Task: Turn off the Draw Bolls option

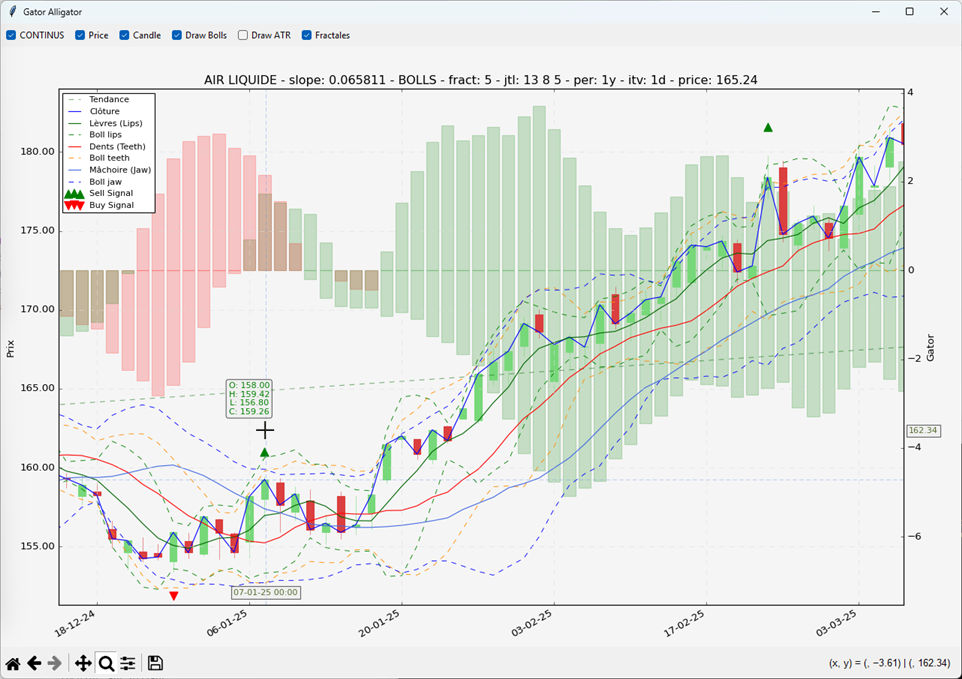Action: (178, 35)
